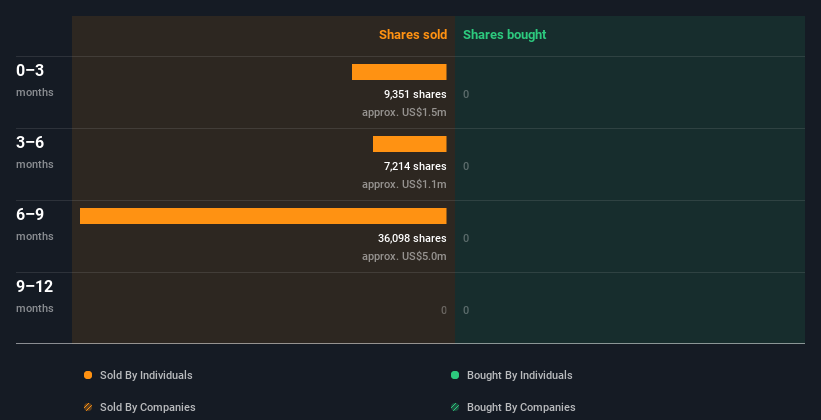Click the 0–3 months row label
Viewport: 821px width, 420px height.
point(35,80)
